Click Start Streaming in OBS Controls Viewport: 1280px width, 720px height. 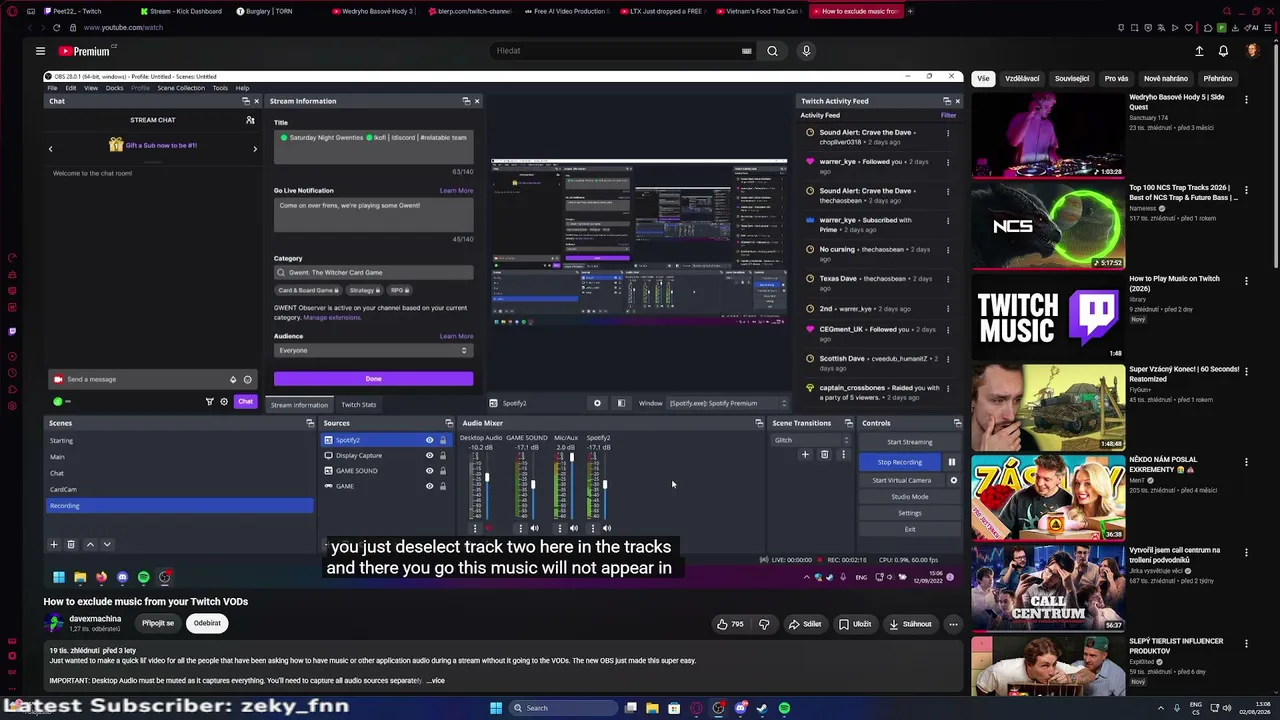coord(909,442)
